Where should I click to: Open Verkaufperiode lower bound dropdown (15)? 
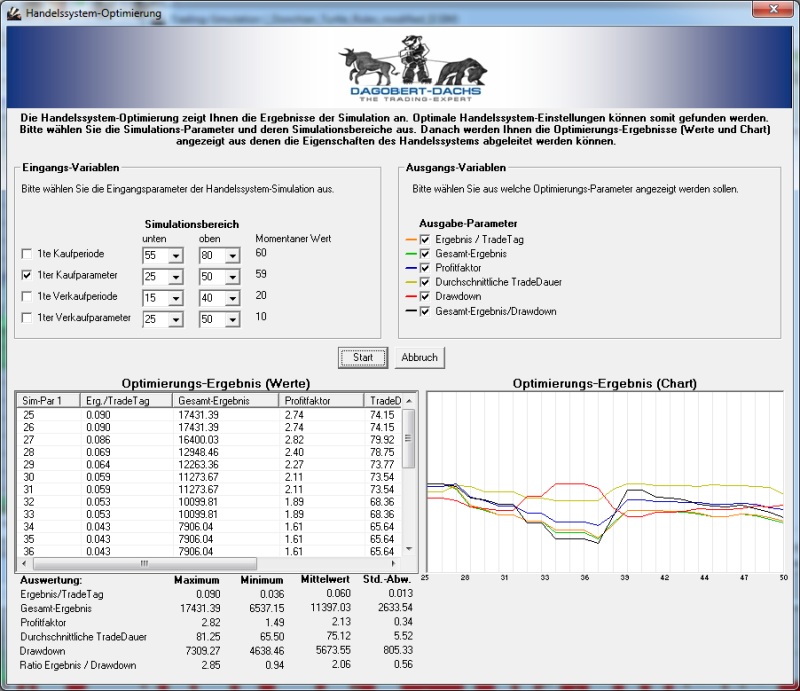176,298
